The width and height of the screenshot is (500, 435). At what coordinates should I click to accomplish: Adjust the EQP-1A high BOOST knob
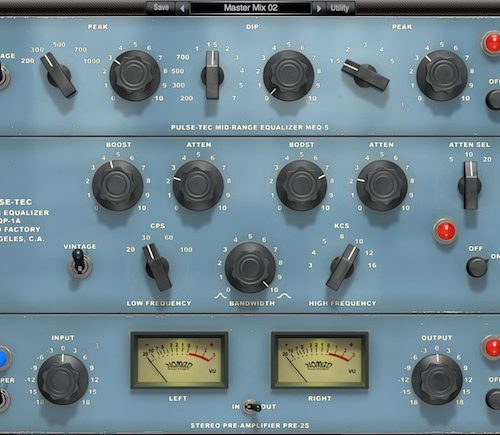pos(301,185)
